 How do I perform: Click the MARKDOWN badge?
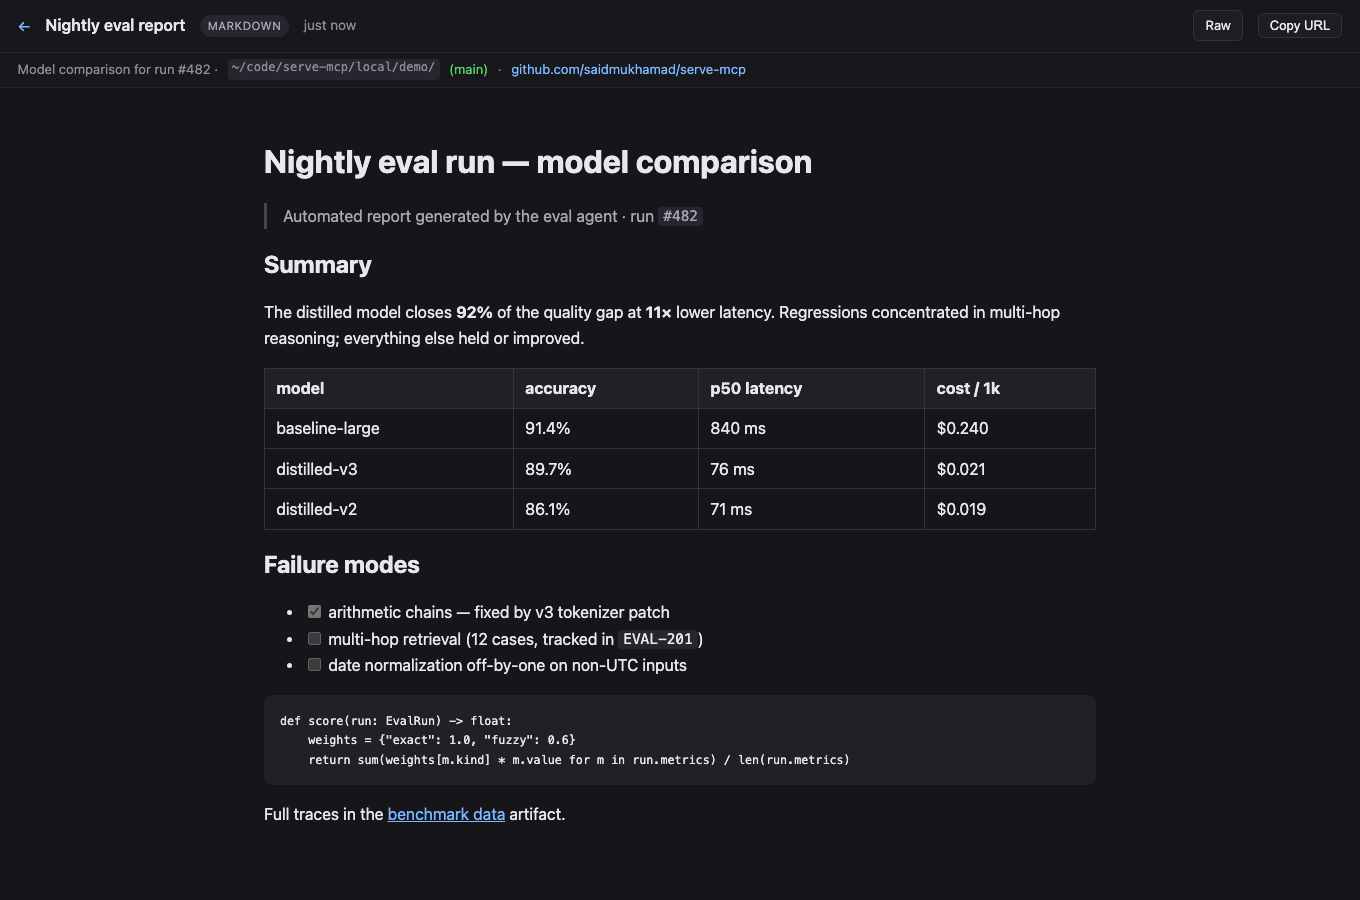point(244,26)
